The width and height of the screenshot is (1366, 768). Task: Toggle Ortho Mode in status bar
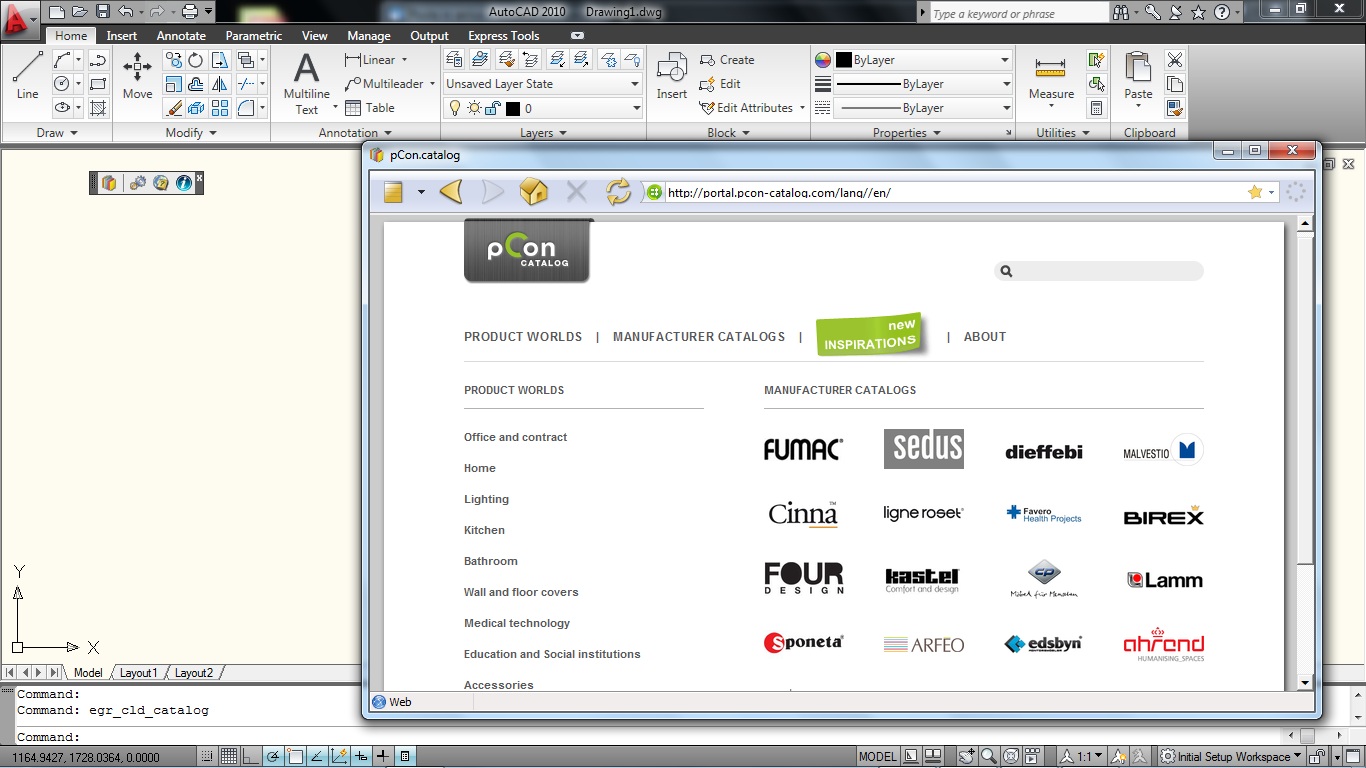(250, 756)
